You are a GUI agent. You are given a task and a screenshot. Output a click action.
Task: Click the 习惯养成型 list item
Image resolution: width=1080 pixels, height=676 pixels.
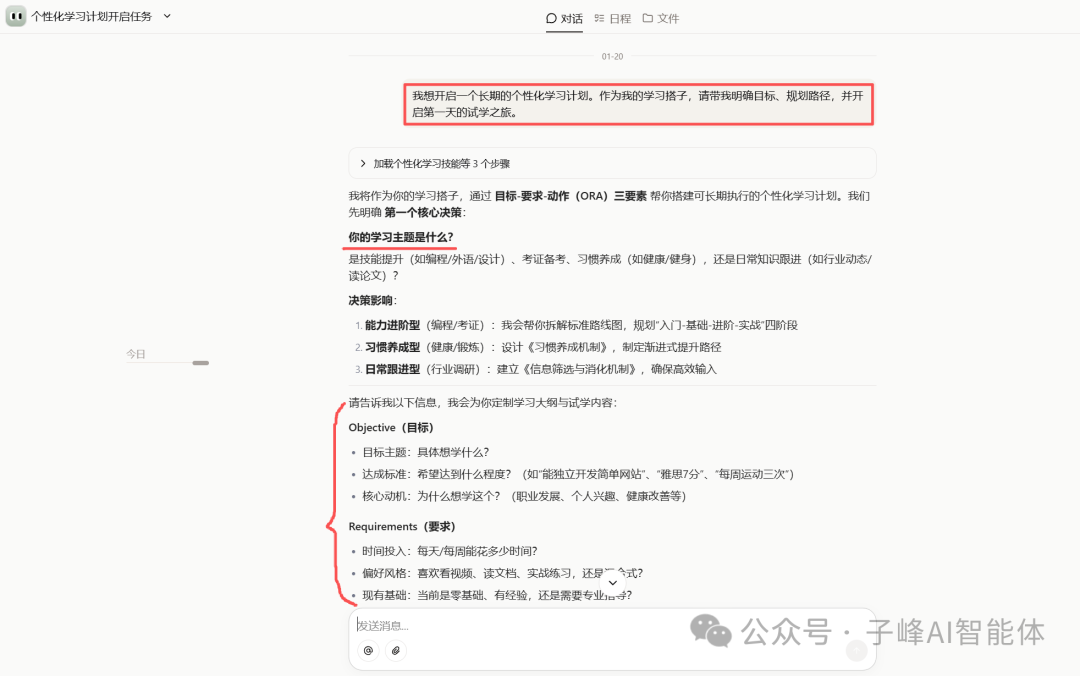tap(543, 347)
